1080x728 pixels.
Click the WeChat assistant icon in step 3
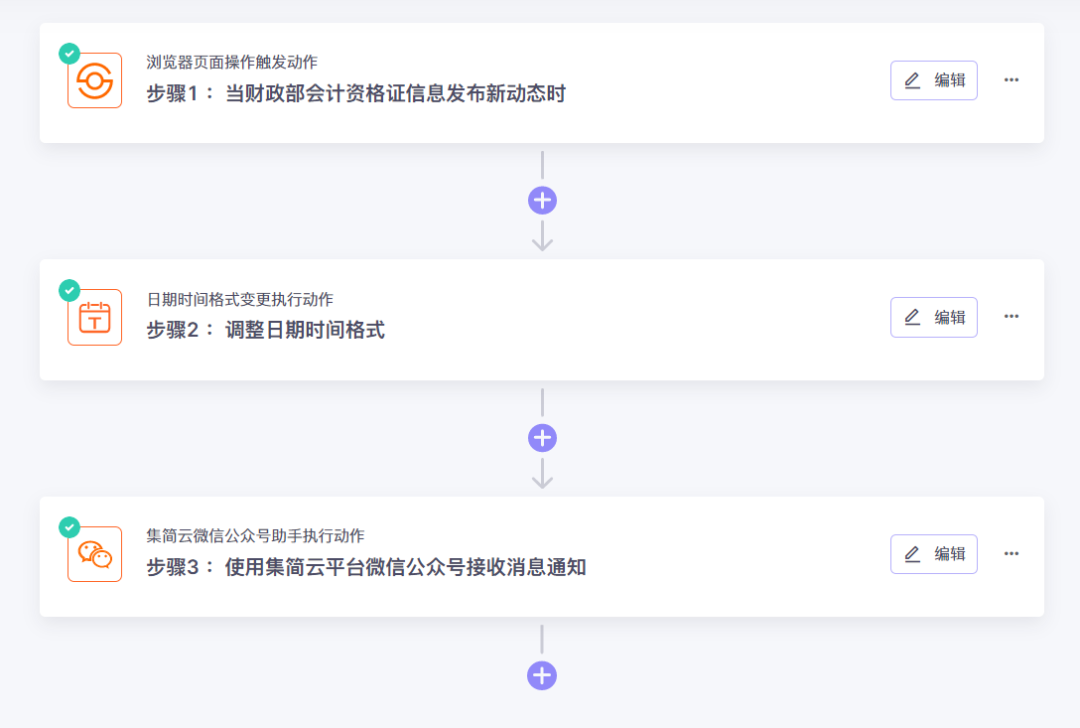95,555
